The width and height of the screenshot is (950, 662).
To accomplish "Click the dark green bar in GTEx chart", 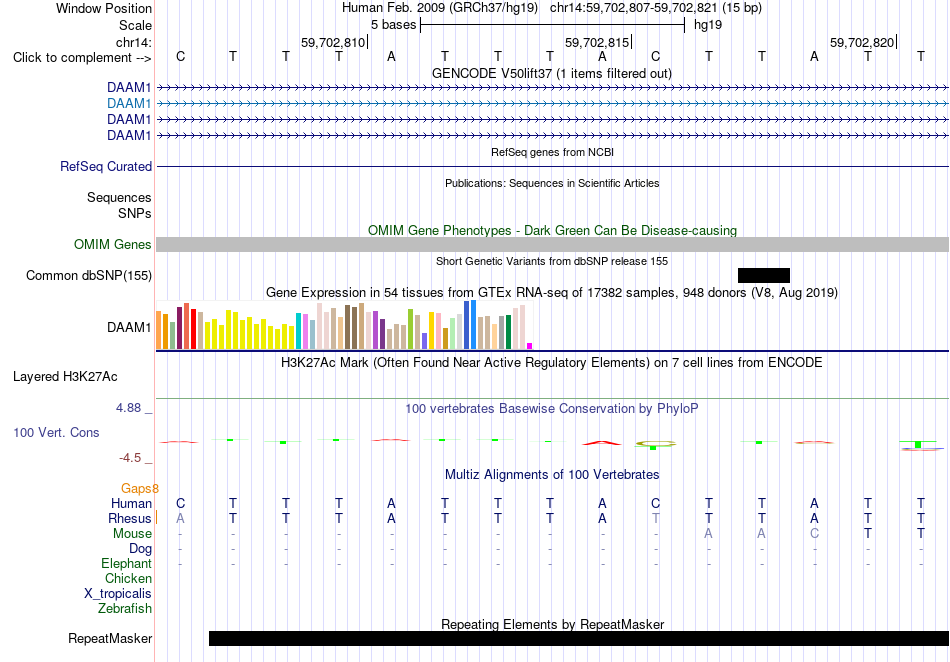I will click(x=508, y=332).
